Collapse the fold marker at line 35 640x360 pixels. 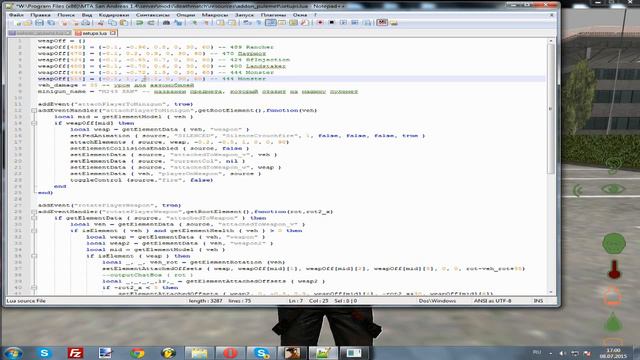tap(34, 256)
